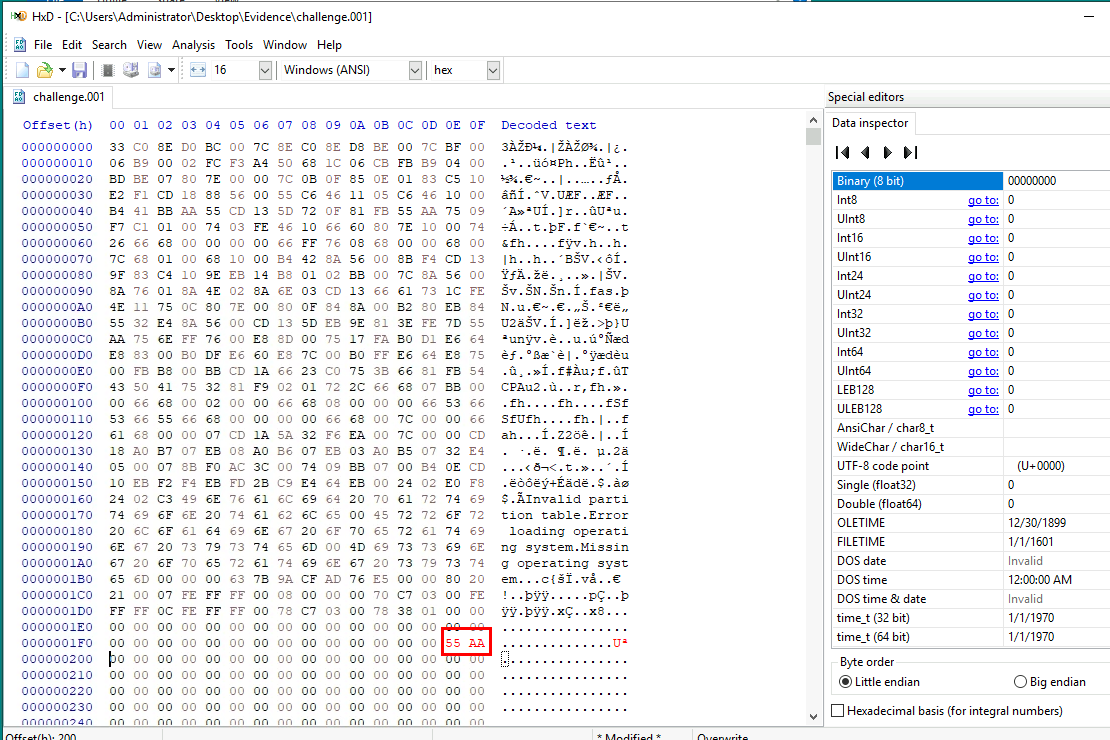Select Little endian byte order

(846, 682)
